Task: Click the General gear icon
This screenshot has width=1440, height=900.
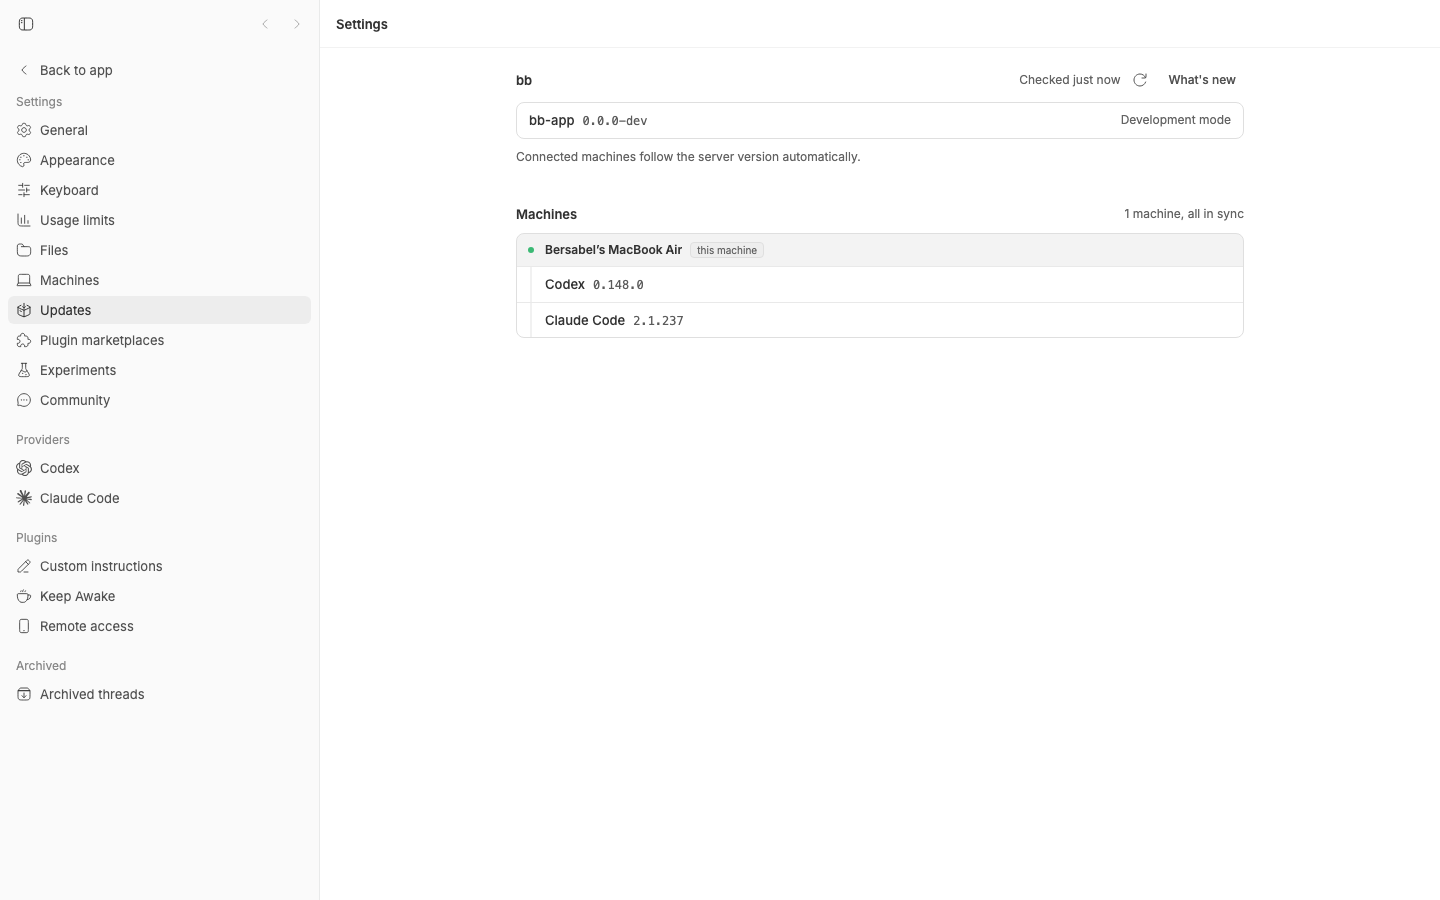Action: pos(24,130)
